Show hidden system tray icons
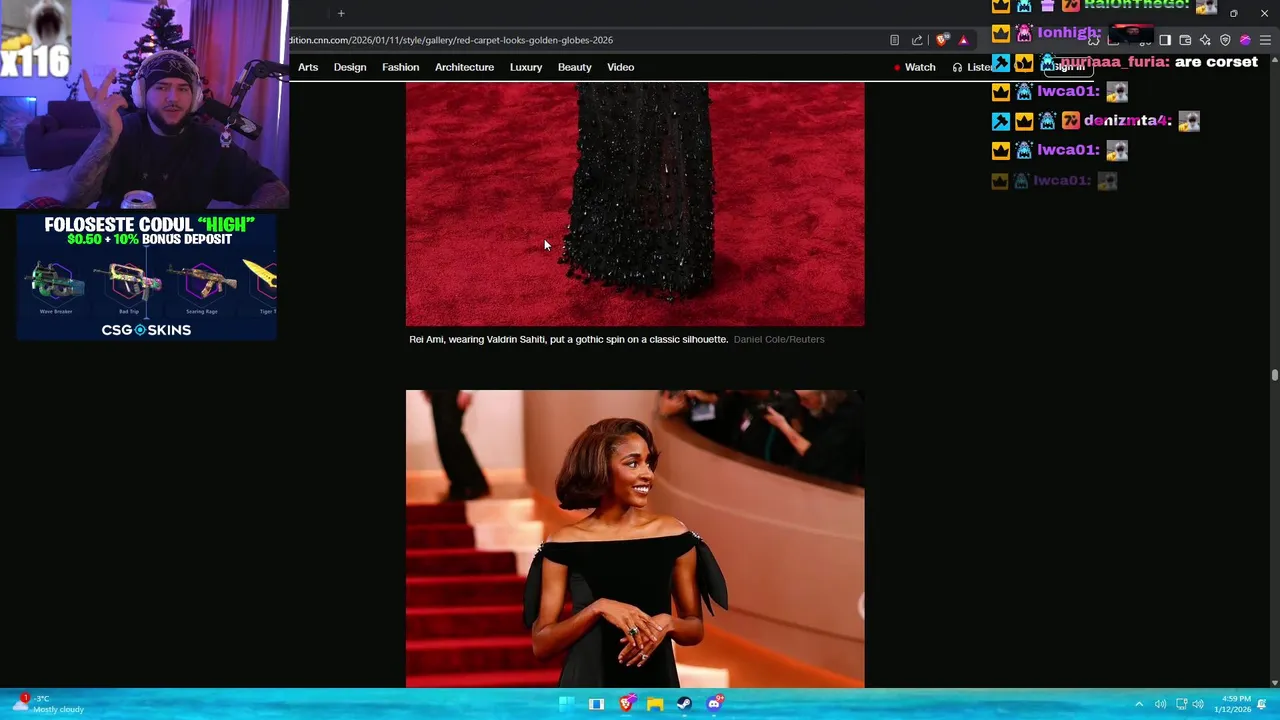The width and height of the screenshot is (1280, 720). pos(1139,704)
